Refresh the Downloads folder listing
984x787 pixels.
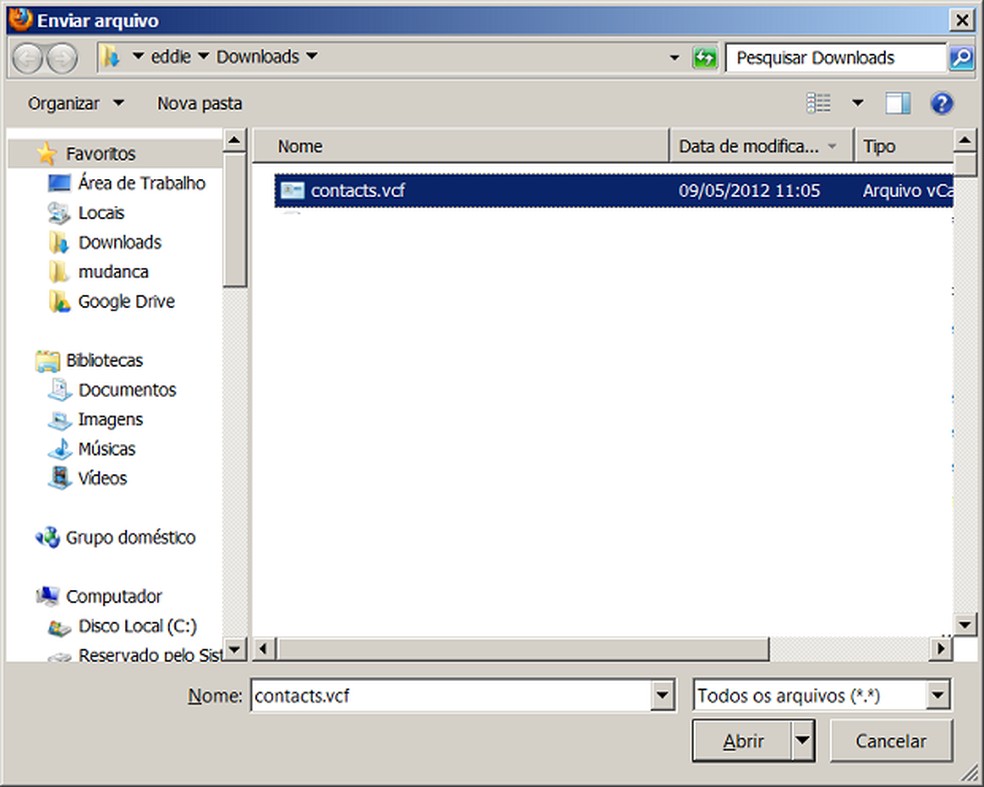coord(704,58)
